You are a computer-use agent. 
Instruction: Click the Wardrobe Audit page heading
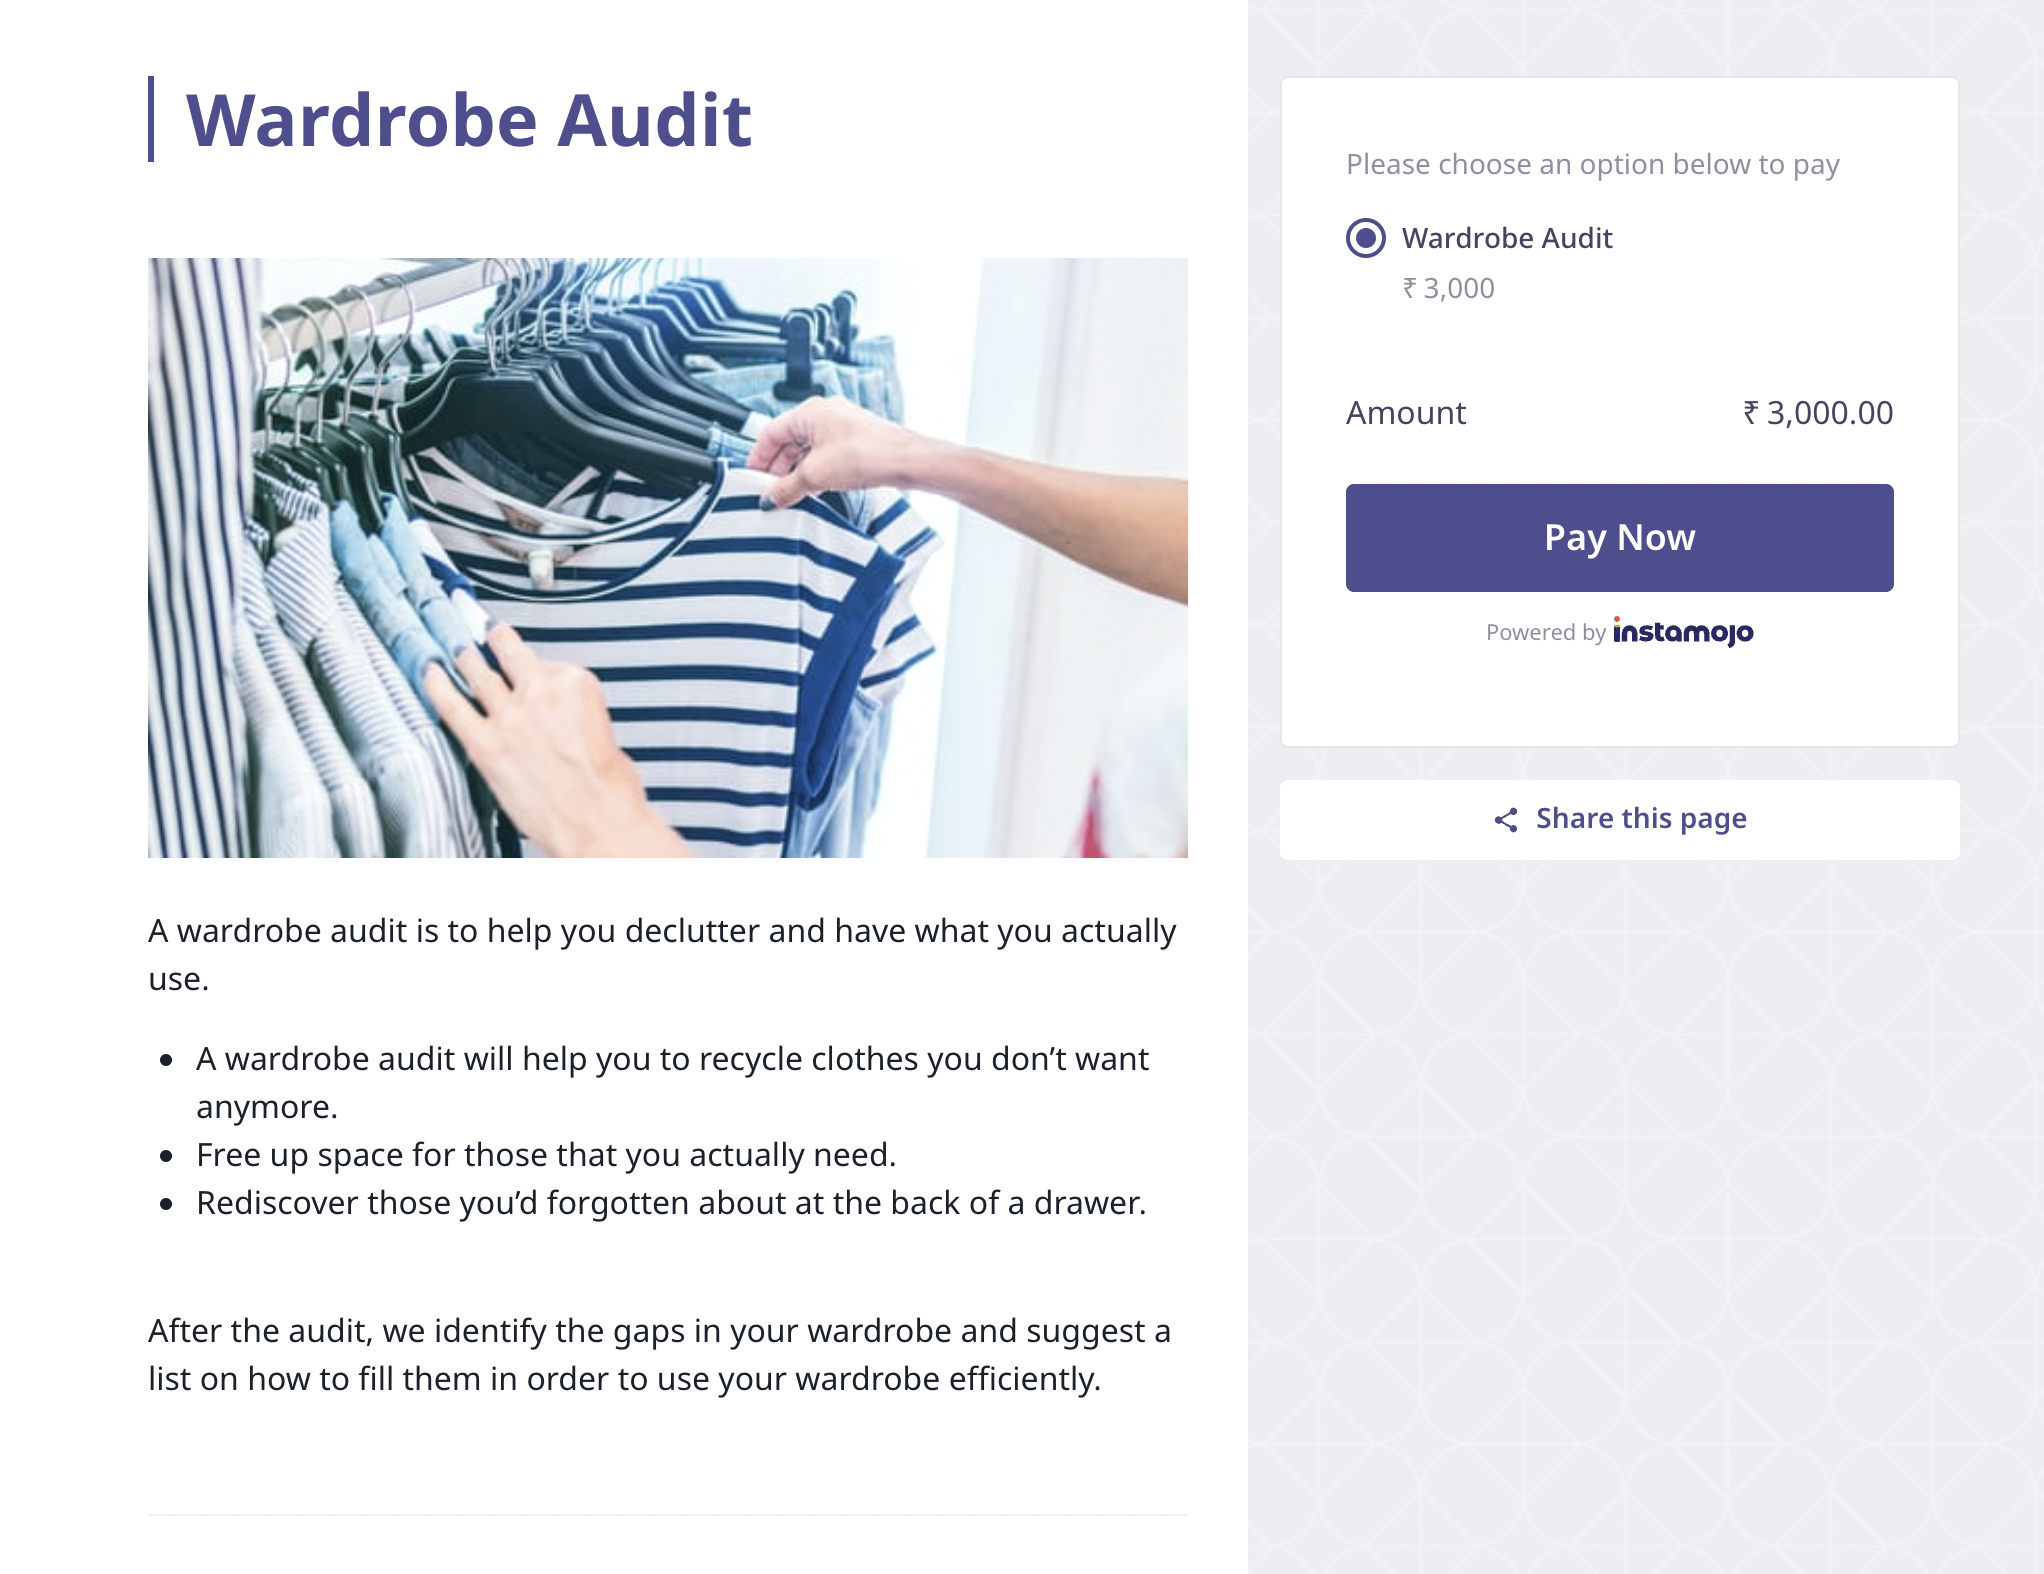tap(468, 120)
